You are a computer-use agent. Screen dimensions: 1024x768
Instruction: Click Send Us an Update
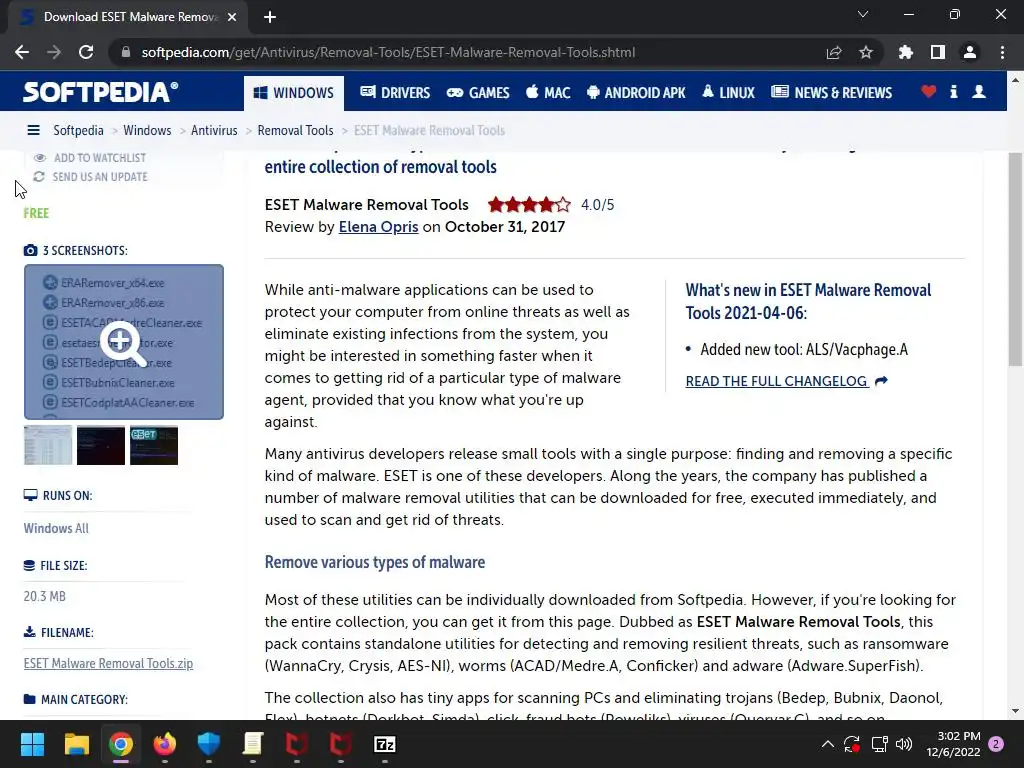pos(91,176)
